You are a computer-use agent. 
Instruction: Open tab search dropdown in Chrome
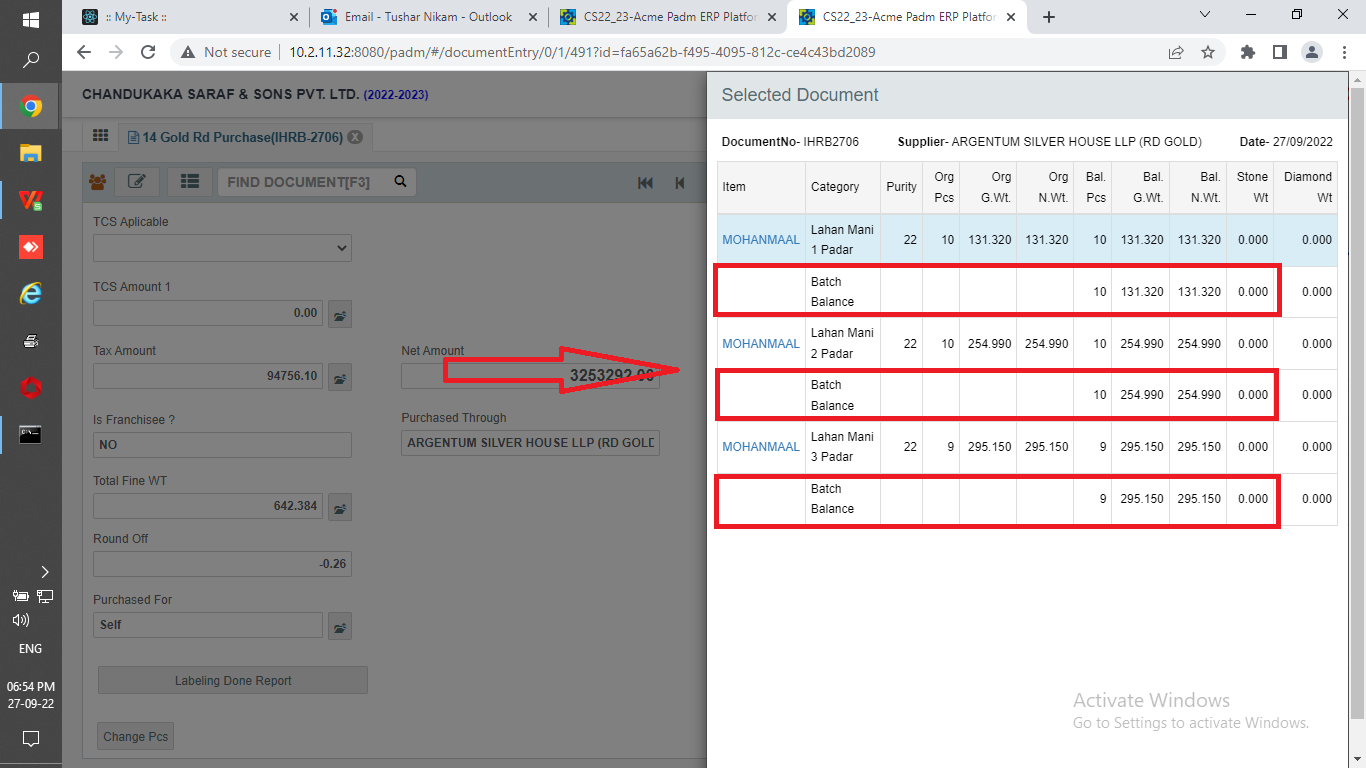1204,15
